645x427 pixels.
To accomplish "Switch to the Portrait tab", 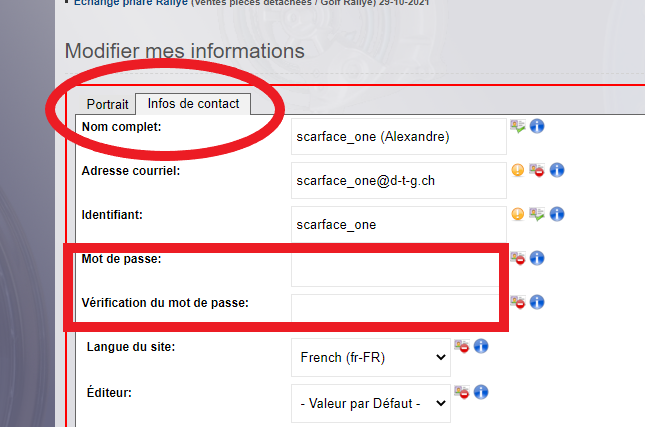I will click(x=107, y=104).
